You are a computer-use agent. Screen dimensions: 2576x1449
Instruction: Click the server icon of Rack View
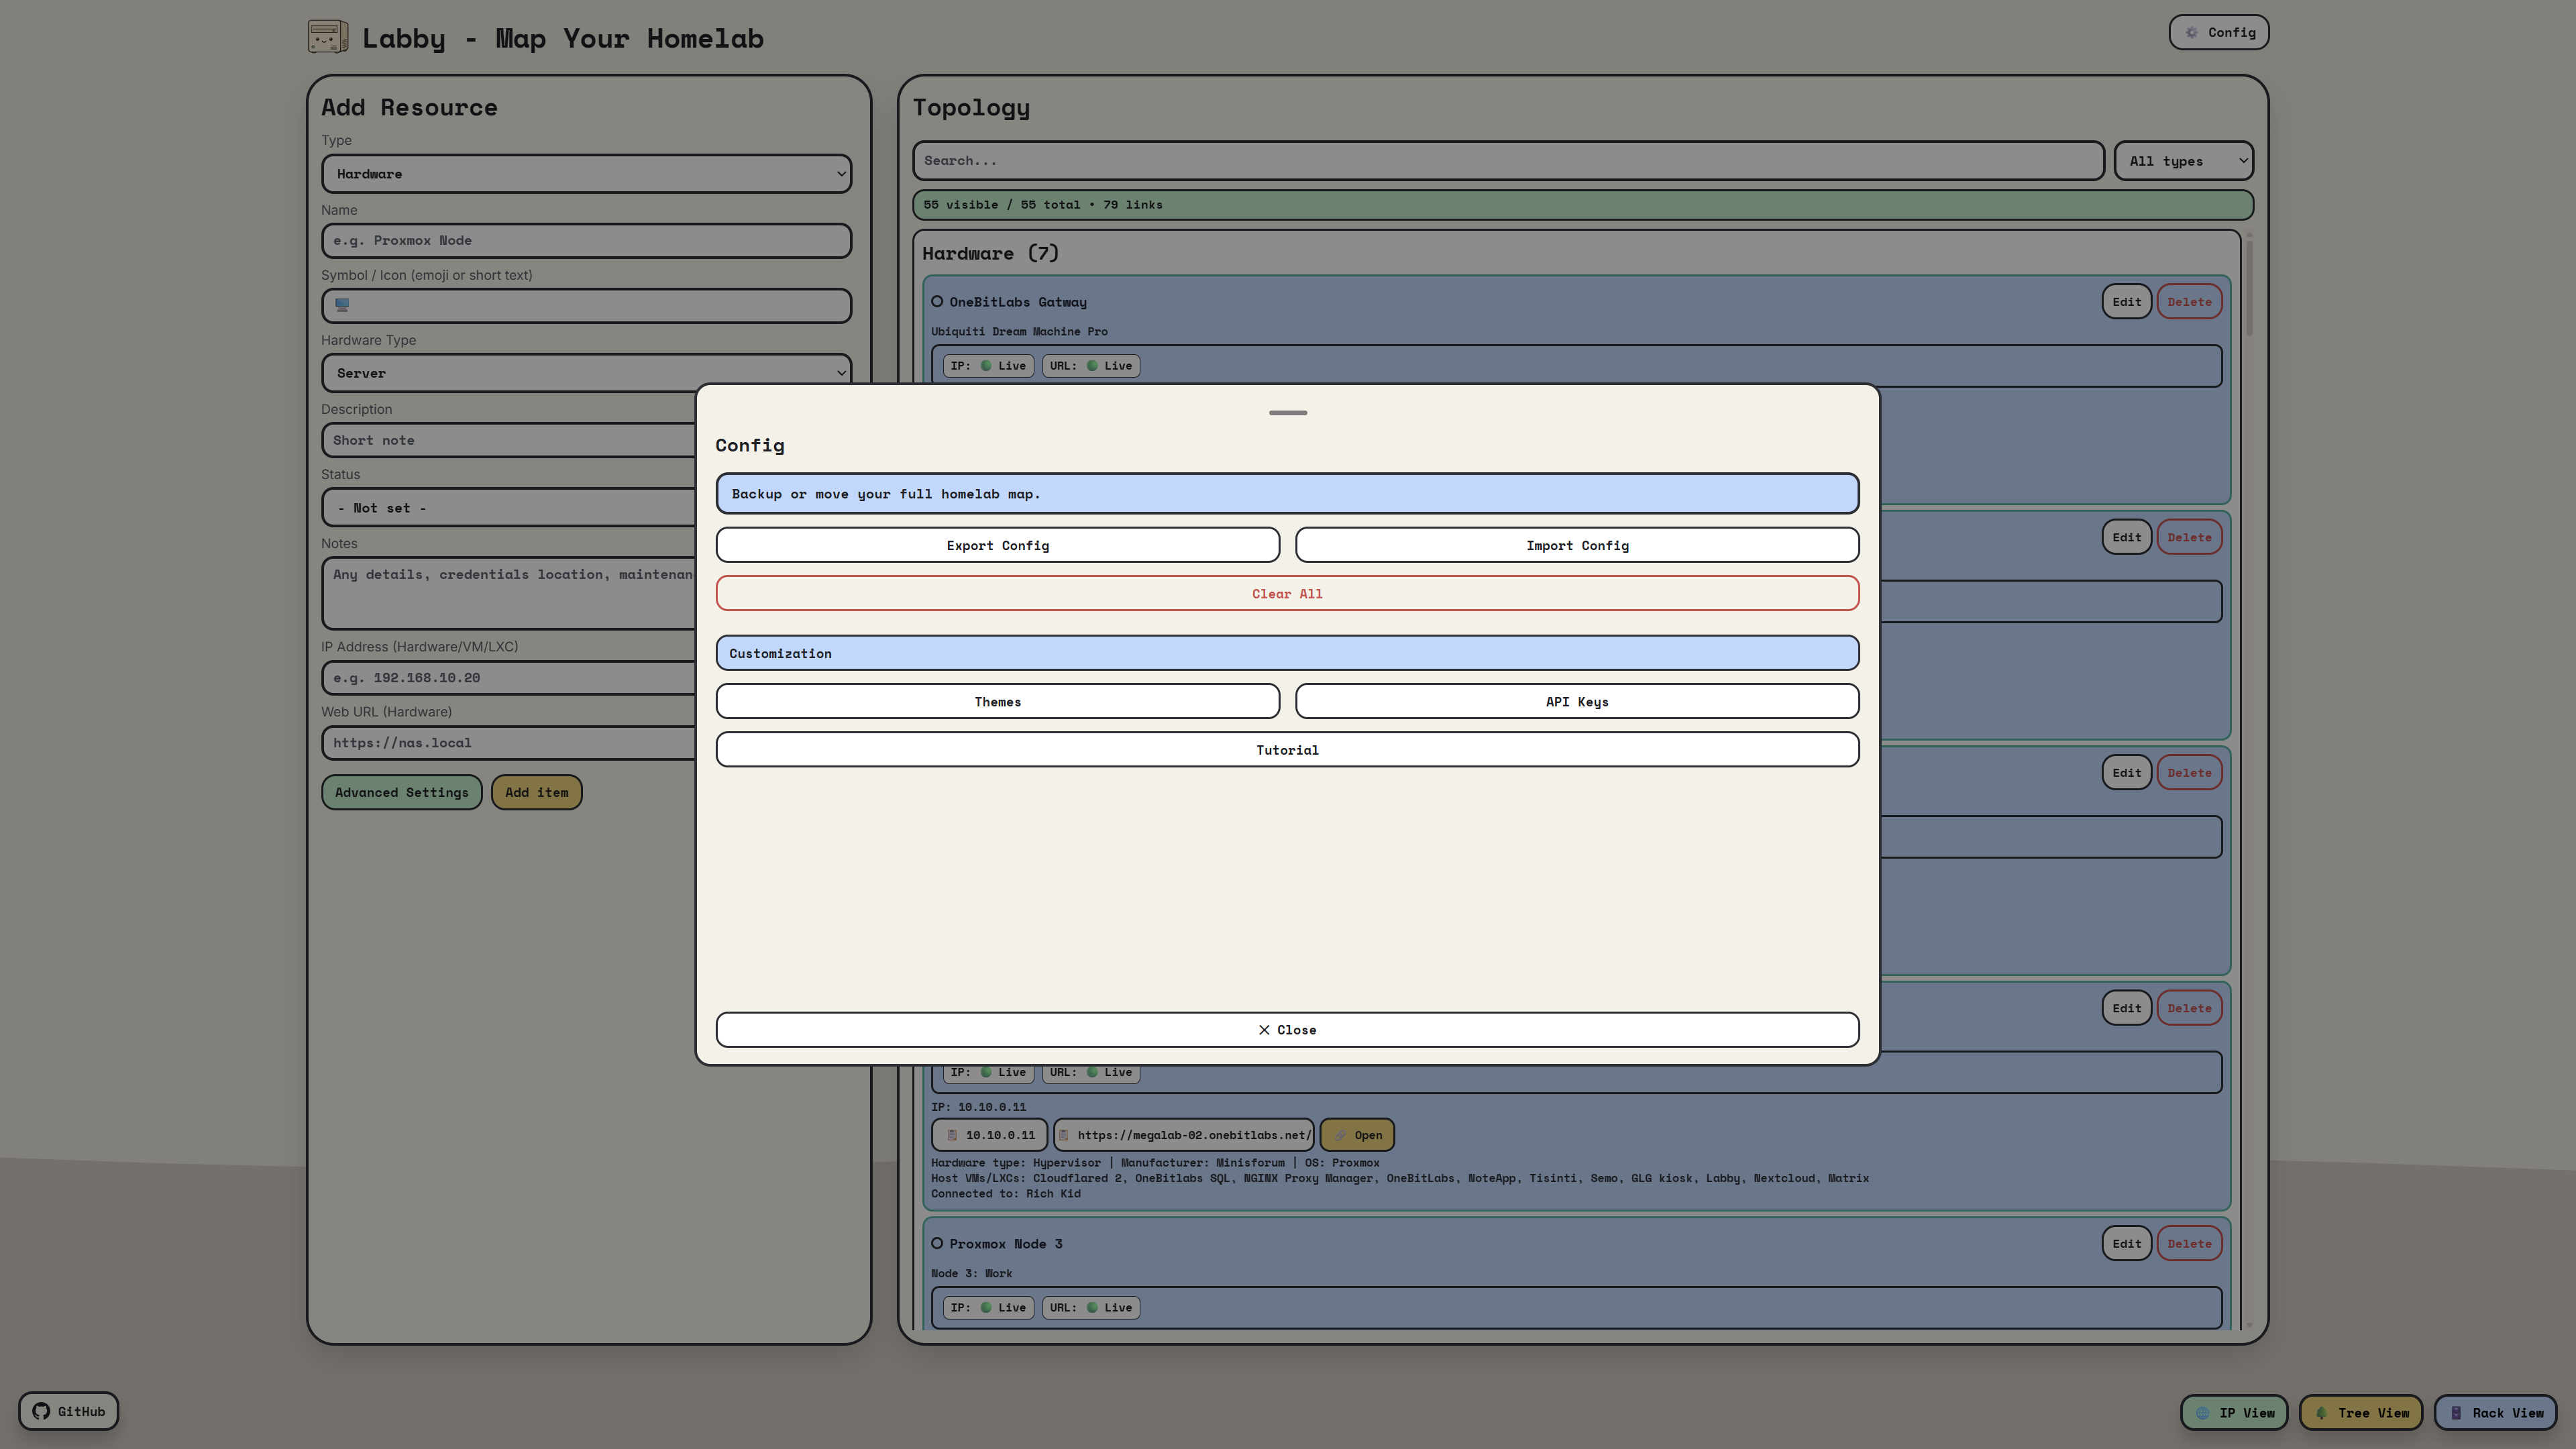2456,1413
